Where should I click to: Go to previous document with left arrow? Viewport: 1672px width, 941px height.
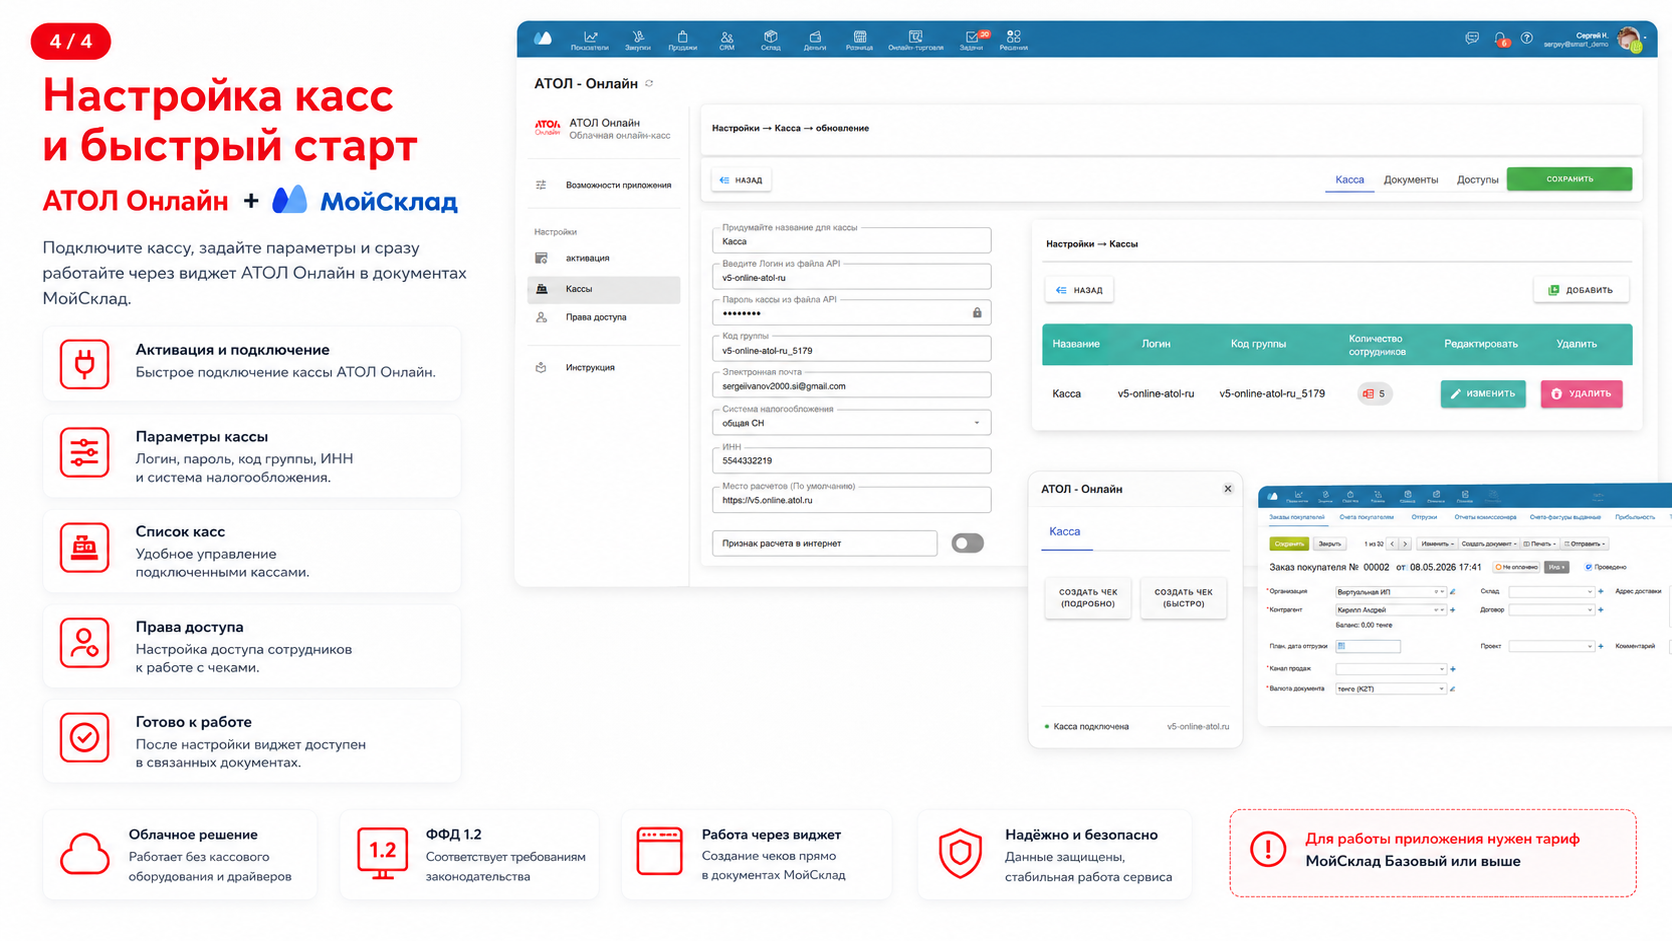click(x=1392, y=544)
